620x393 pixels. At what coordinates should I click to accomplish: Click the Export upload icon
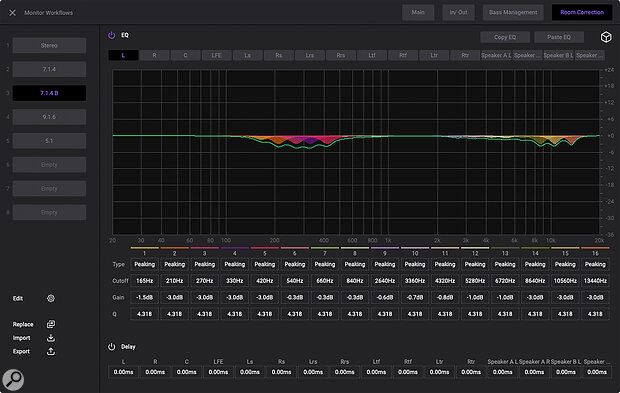coord(51,351)
